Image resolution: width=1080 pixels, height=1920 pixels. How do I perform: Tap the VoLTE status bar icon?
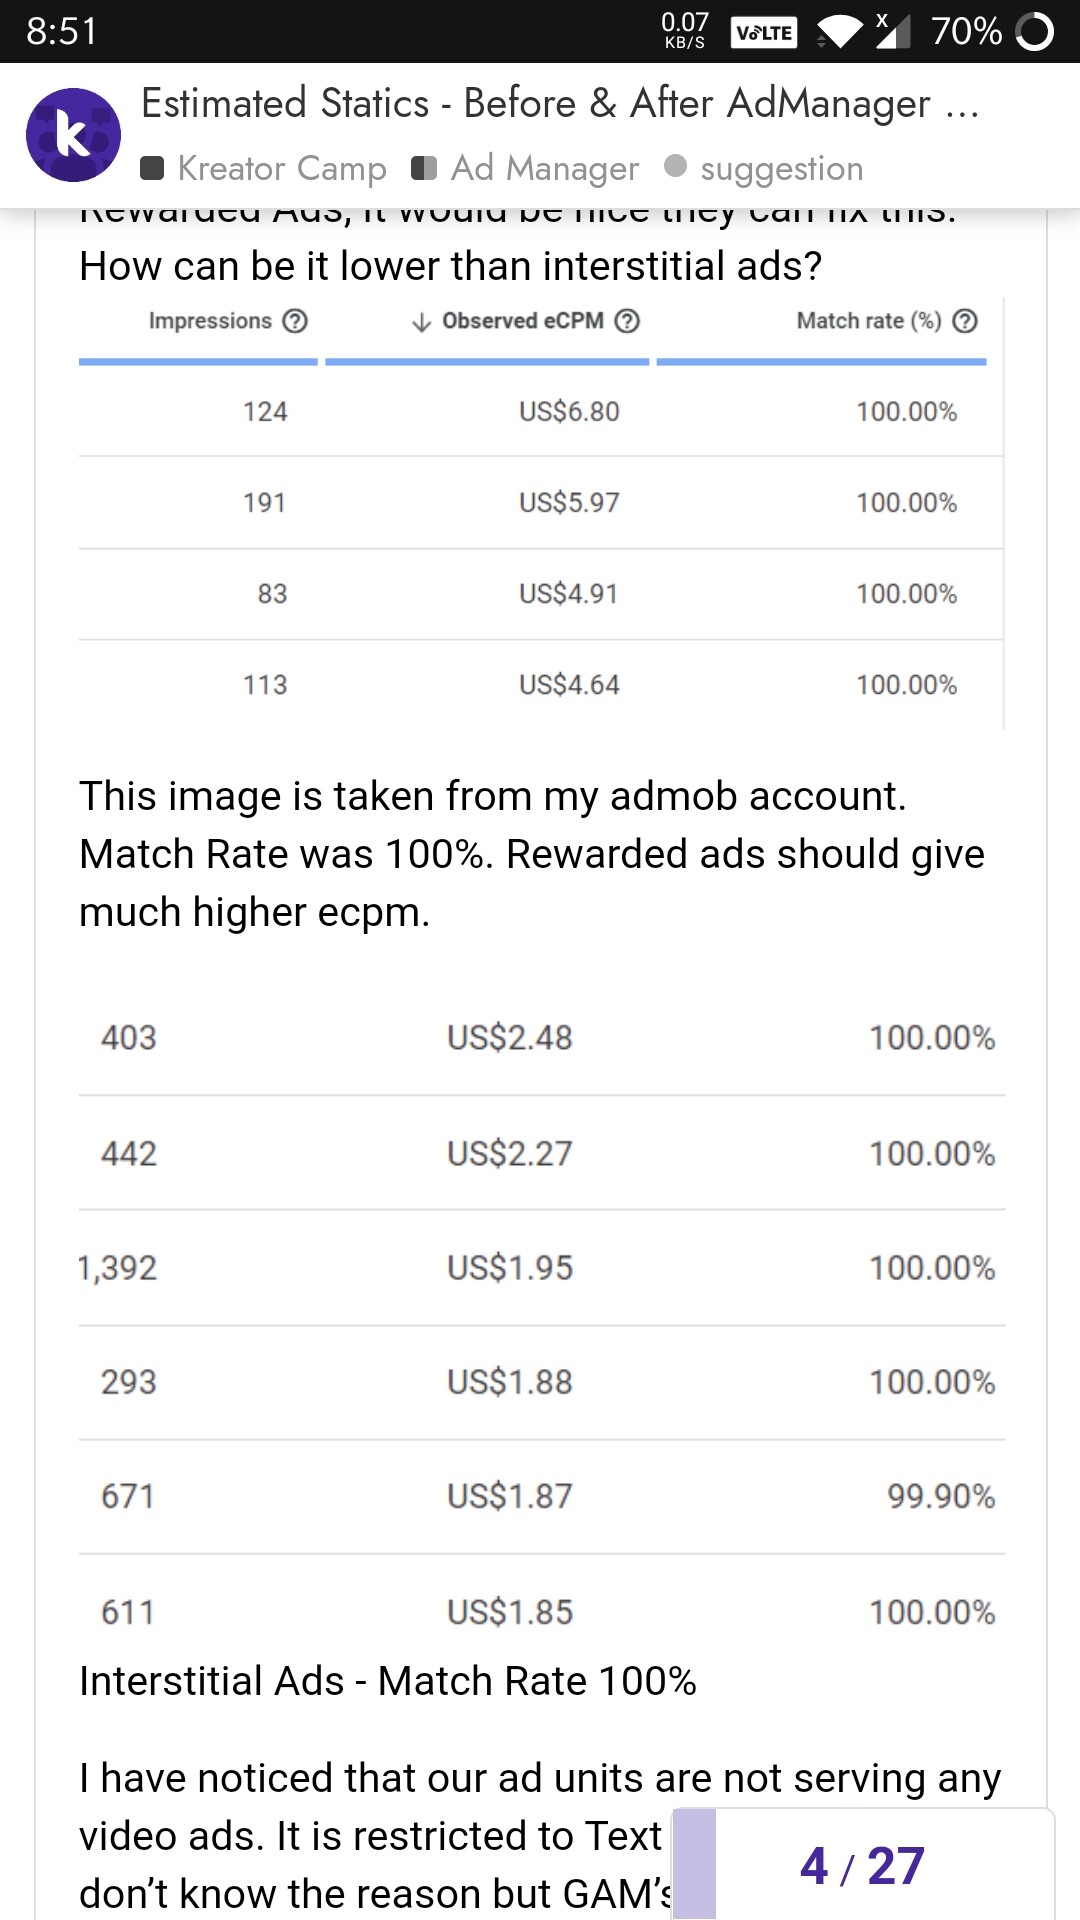[764, 32]
